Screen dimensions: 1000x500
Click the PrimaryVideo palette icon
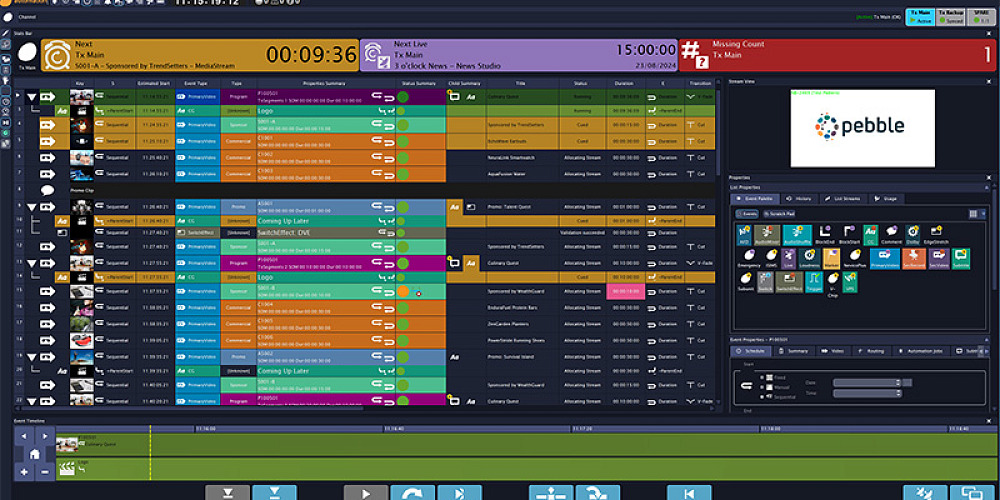pos(884,258)
